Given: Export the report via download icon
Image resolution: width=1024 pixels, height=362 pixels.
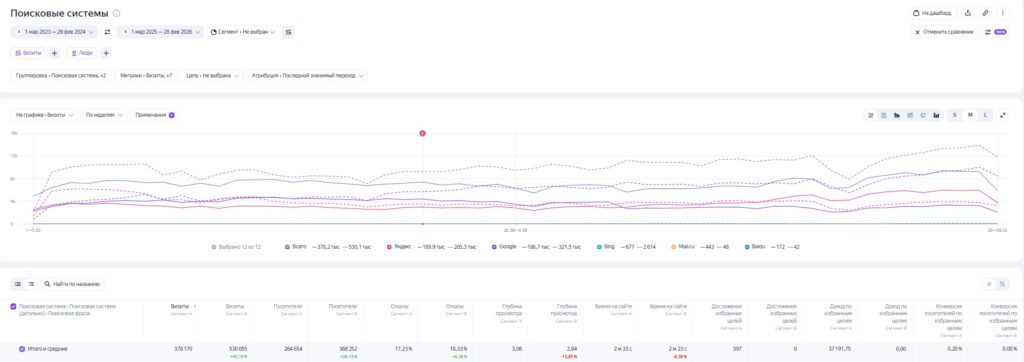Looking at the screenshot, I should click(x=968, y=12).
